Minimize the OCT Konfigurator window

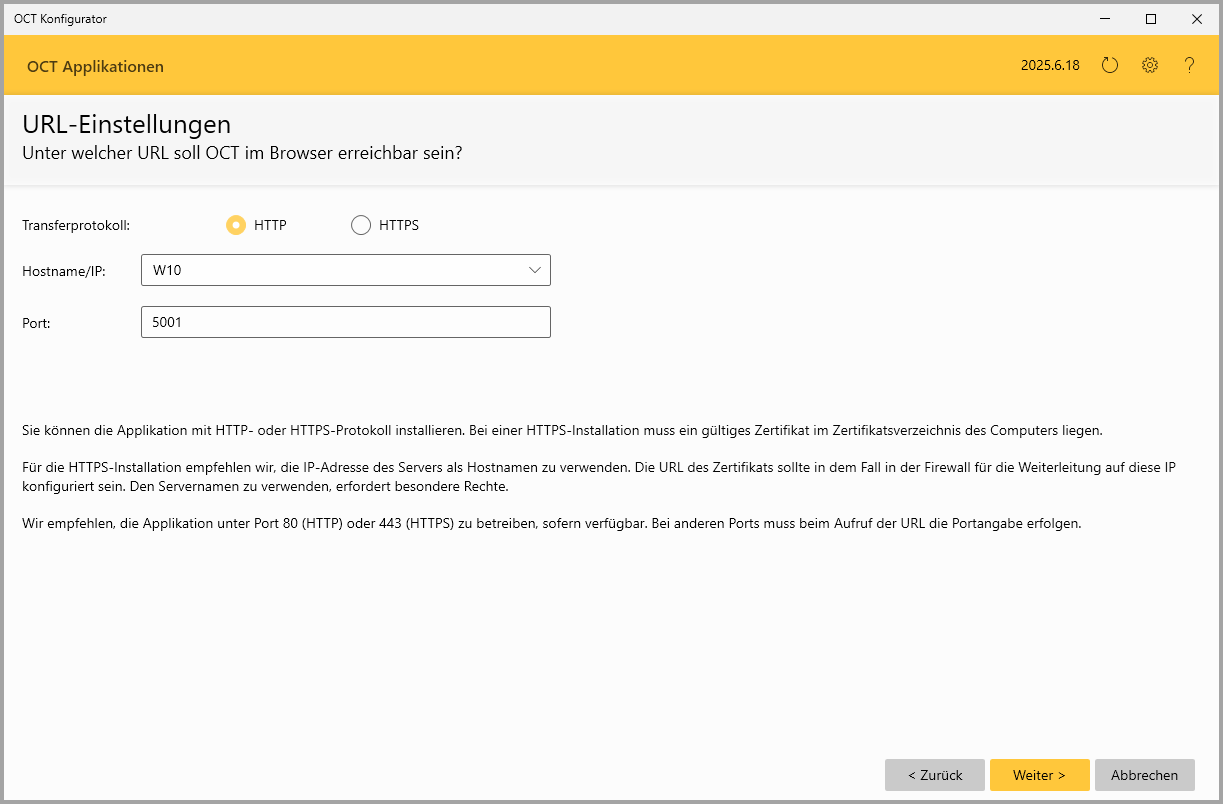click(x=1105, y=19)
